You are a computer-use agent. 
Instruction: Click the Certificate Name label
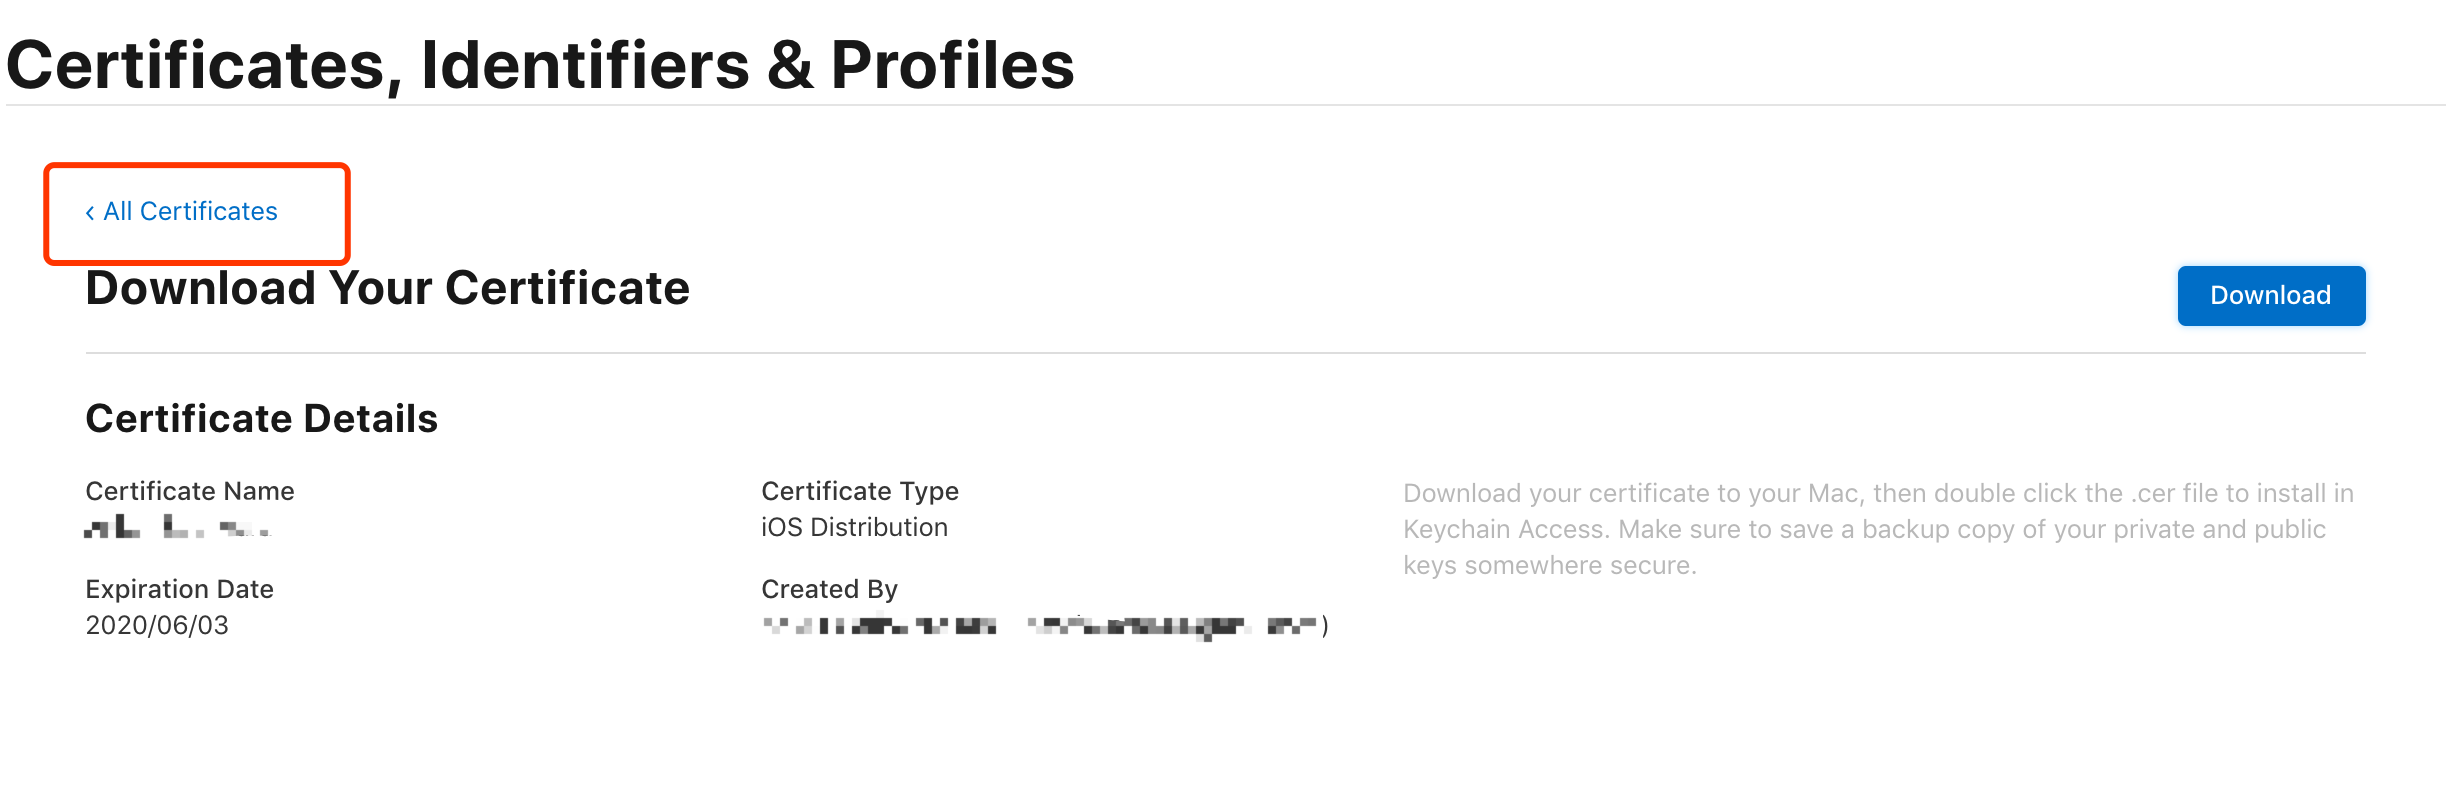[190, 491]
